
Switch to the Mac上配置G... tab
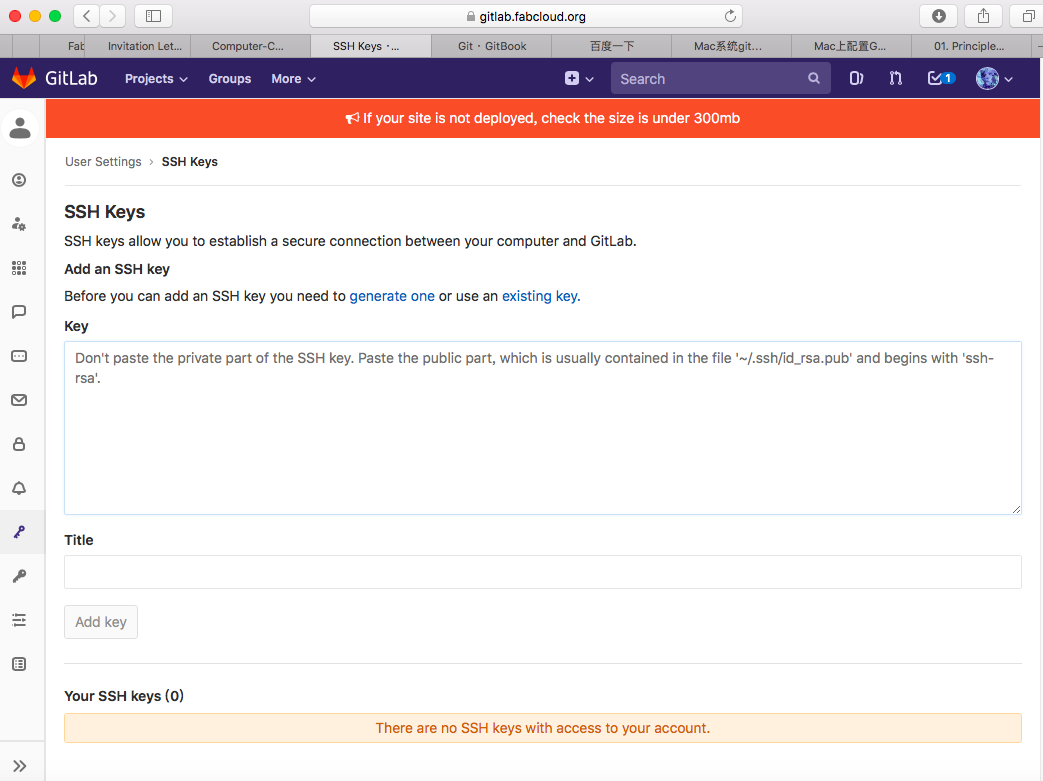pos(849,46)
